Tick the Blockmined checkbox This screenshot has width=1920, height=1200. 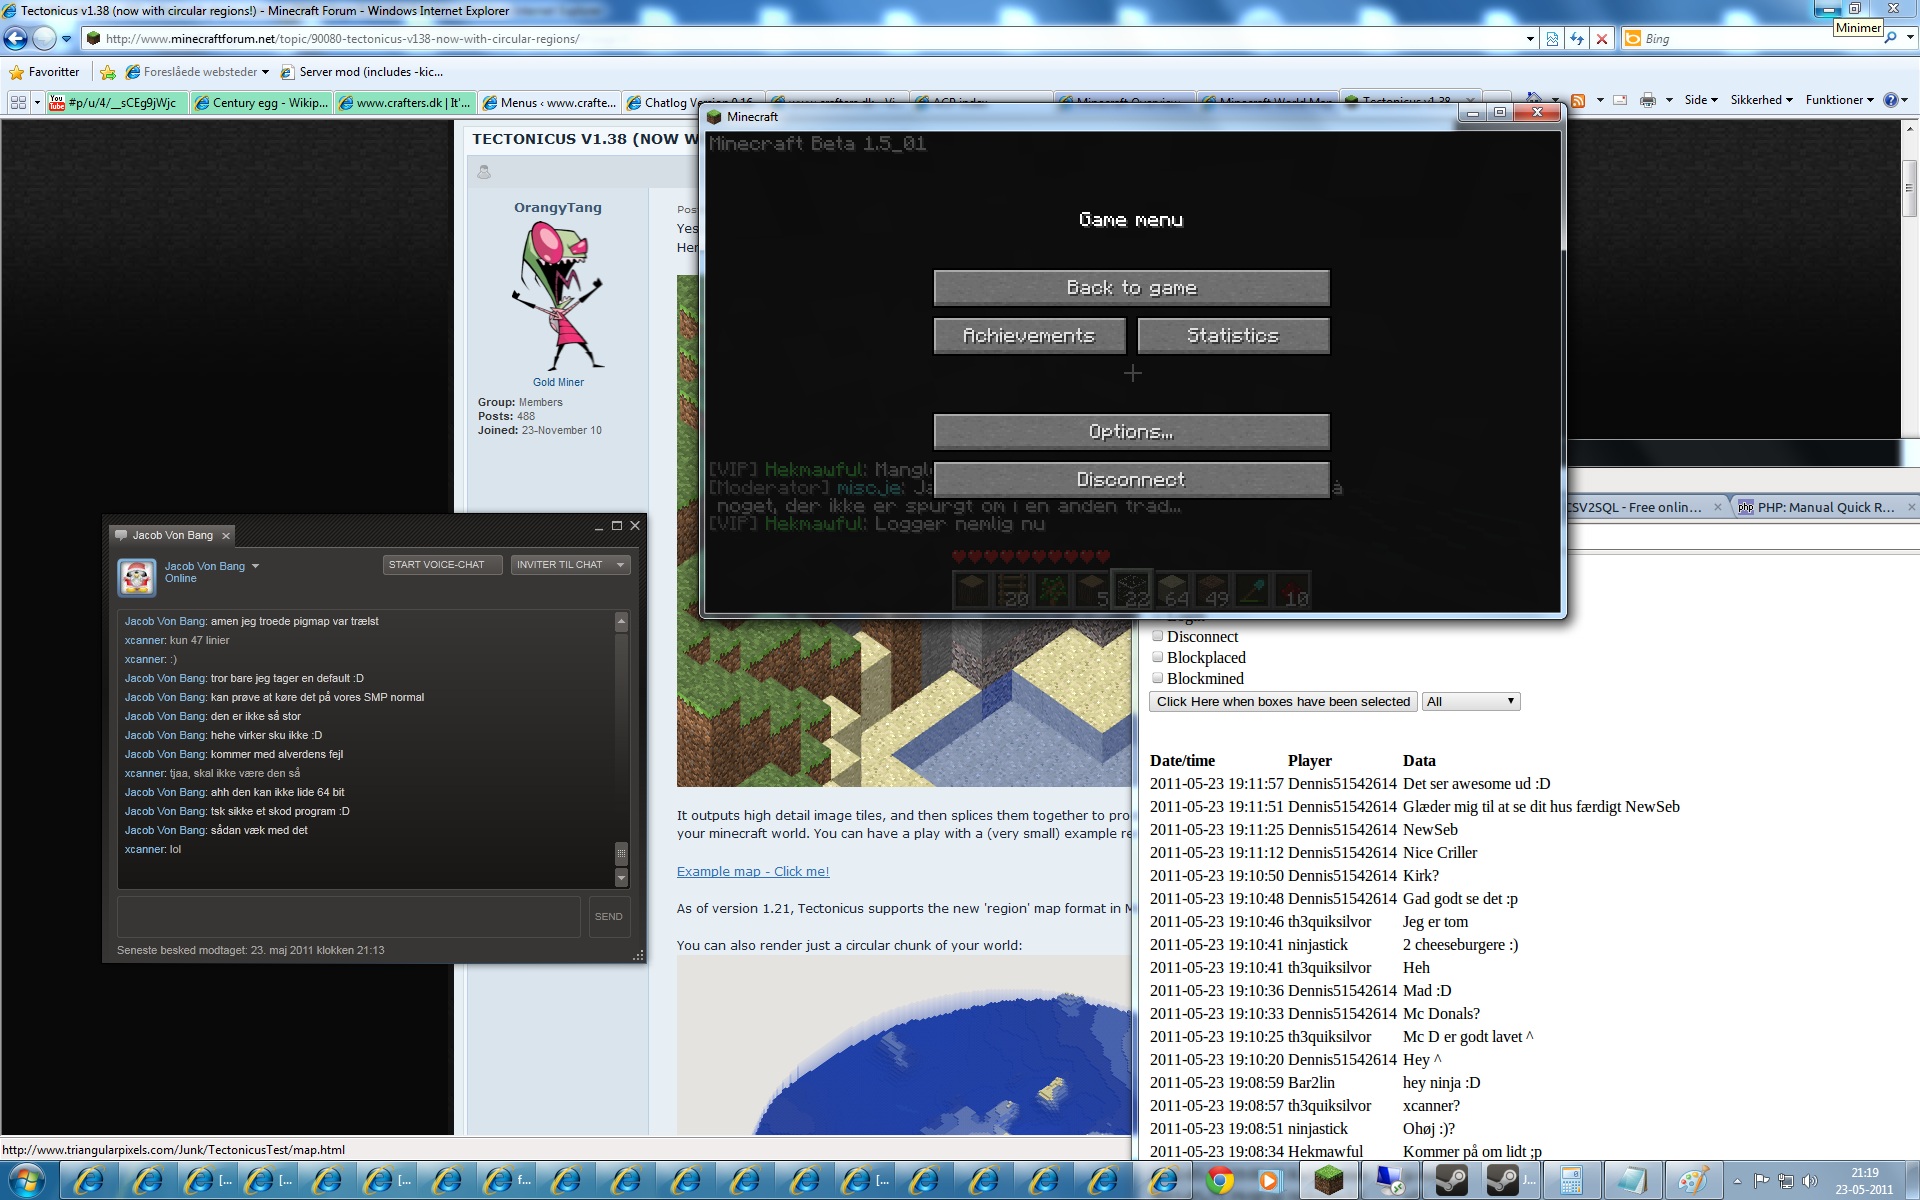tap(1157, 678)
